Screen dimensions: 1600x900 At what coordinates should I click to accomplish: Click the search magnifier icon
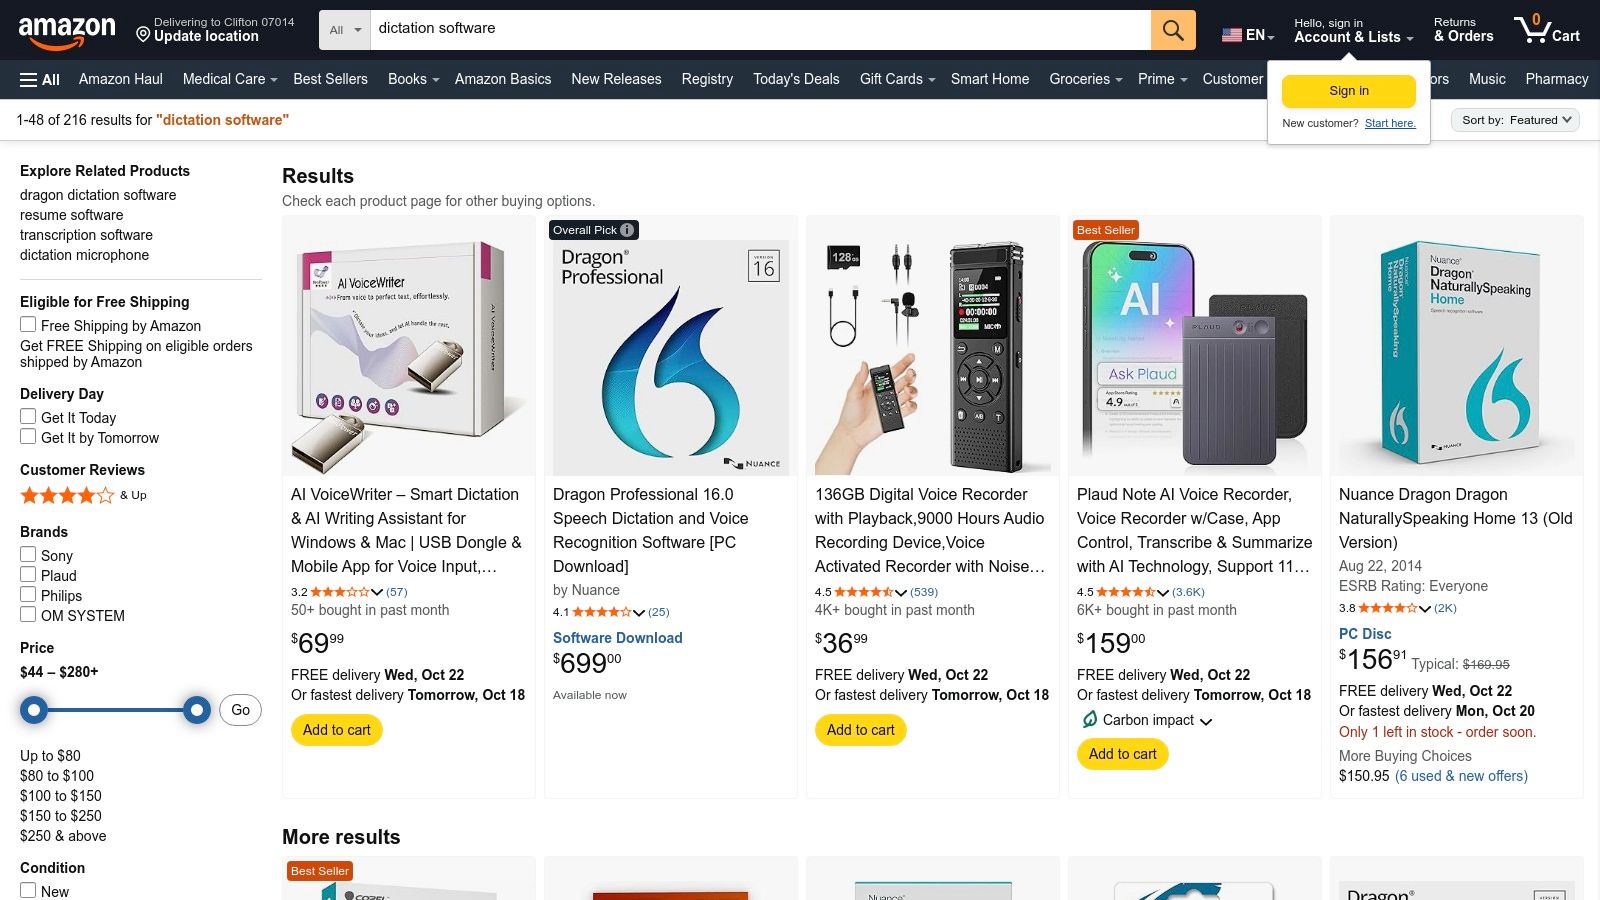[x=1172, y=30]
